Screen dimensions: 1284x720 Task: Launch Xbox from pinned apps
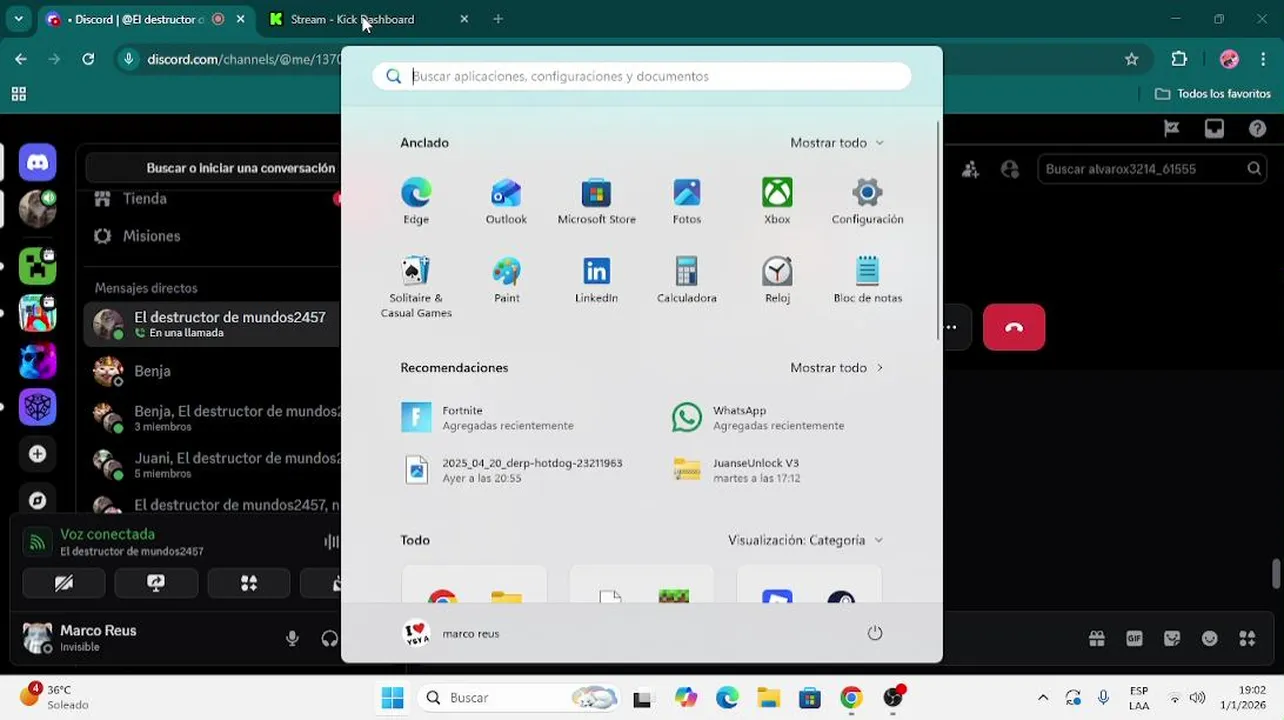click(x=777, y=200)
